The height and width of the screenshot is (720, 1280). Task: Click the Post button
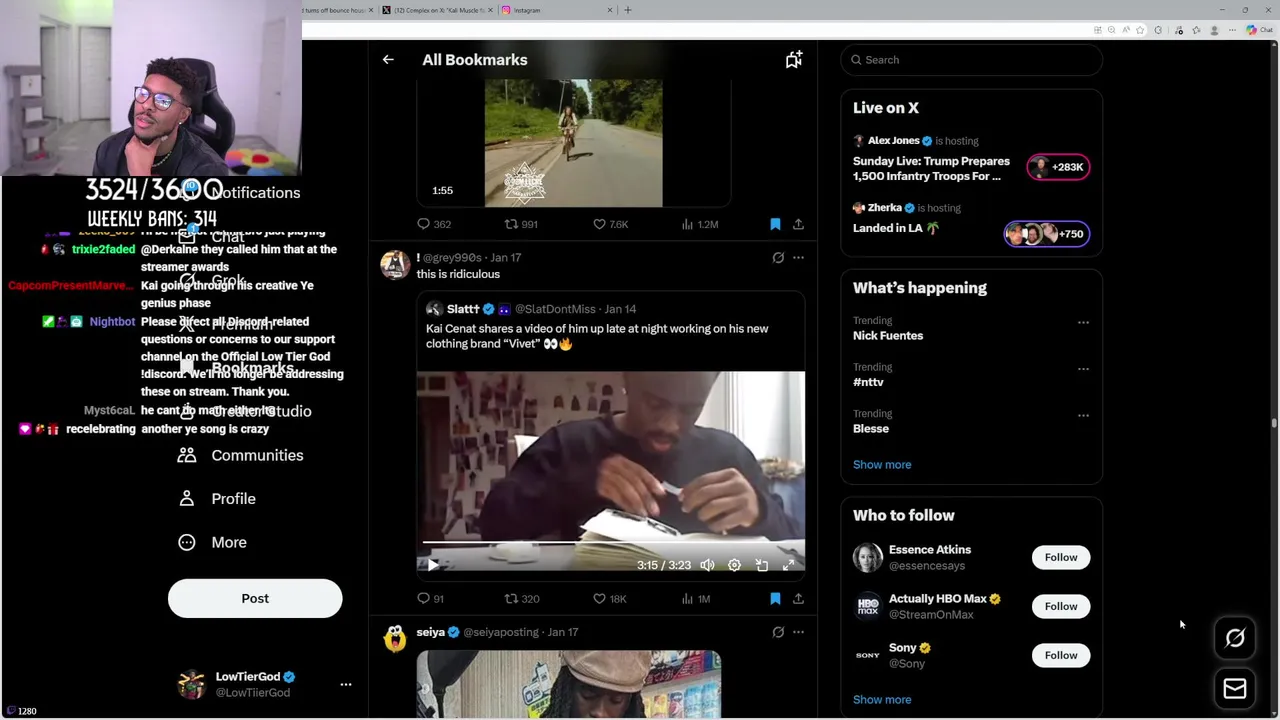pyautogui.click(x=255, y=598)
